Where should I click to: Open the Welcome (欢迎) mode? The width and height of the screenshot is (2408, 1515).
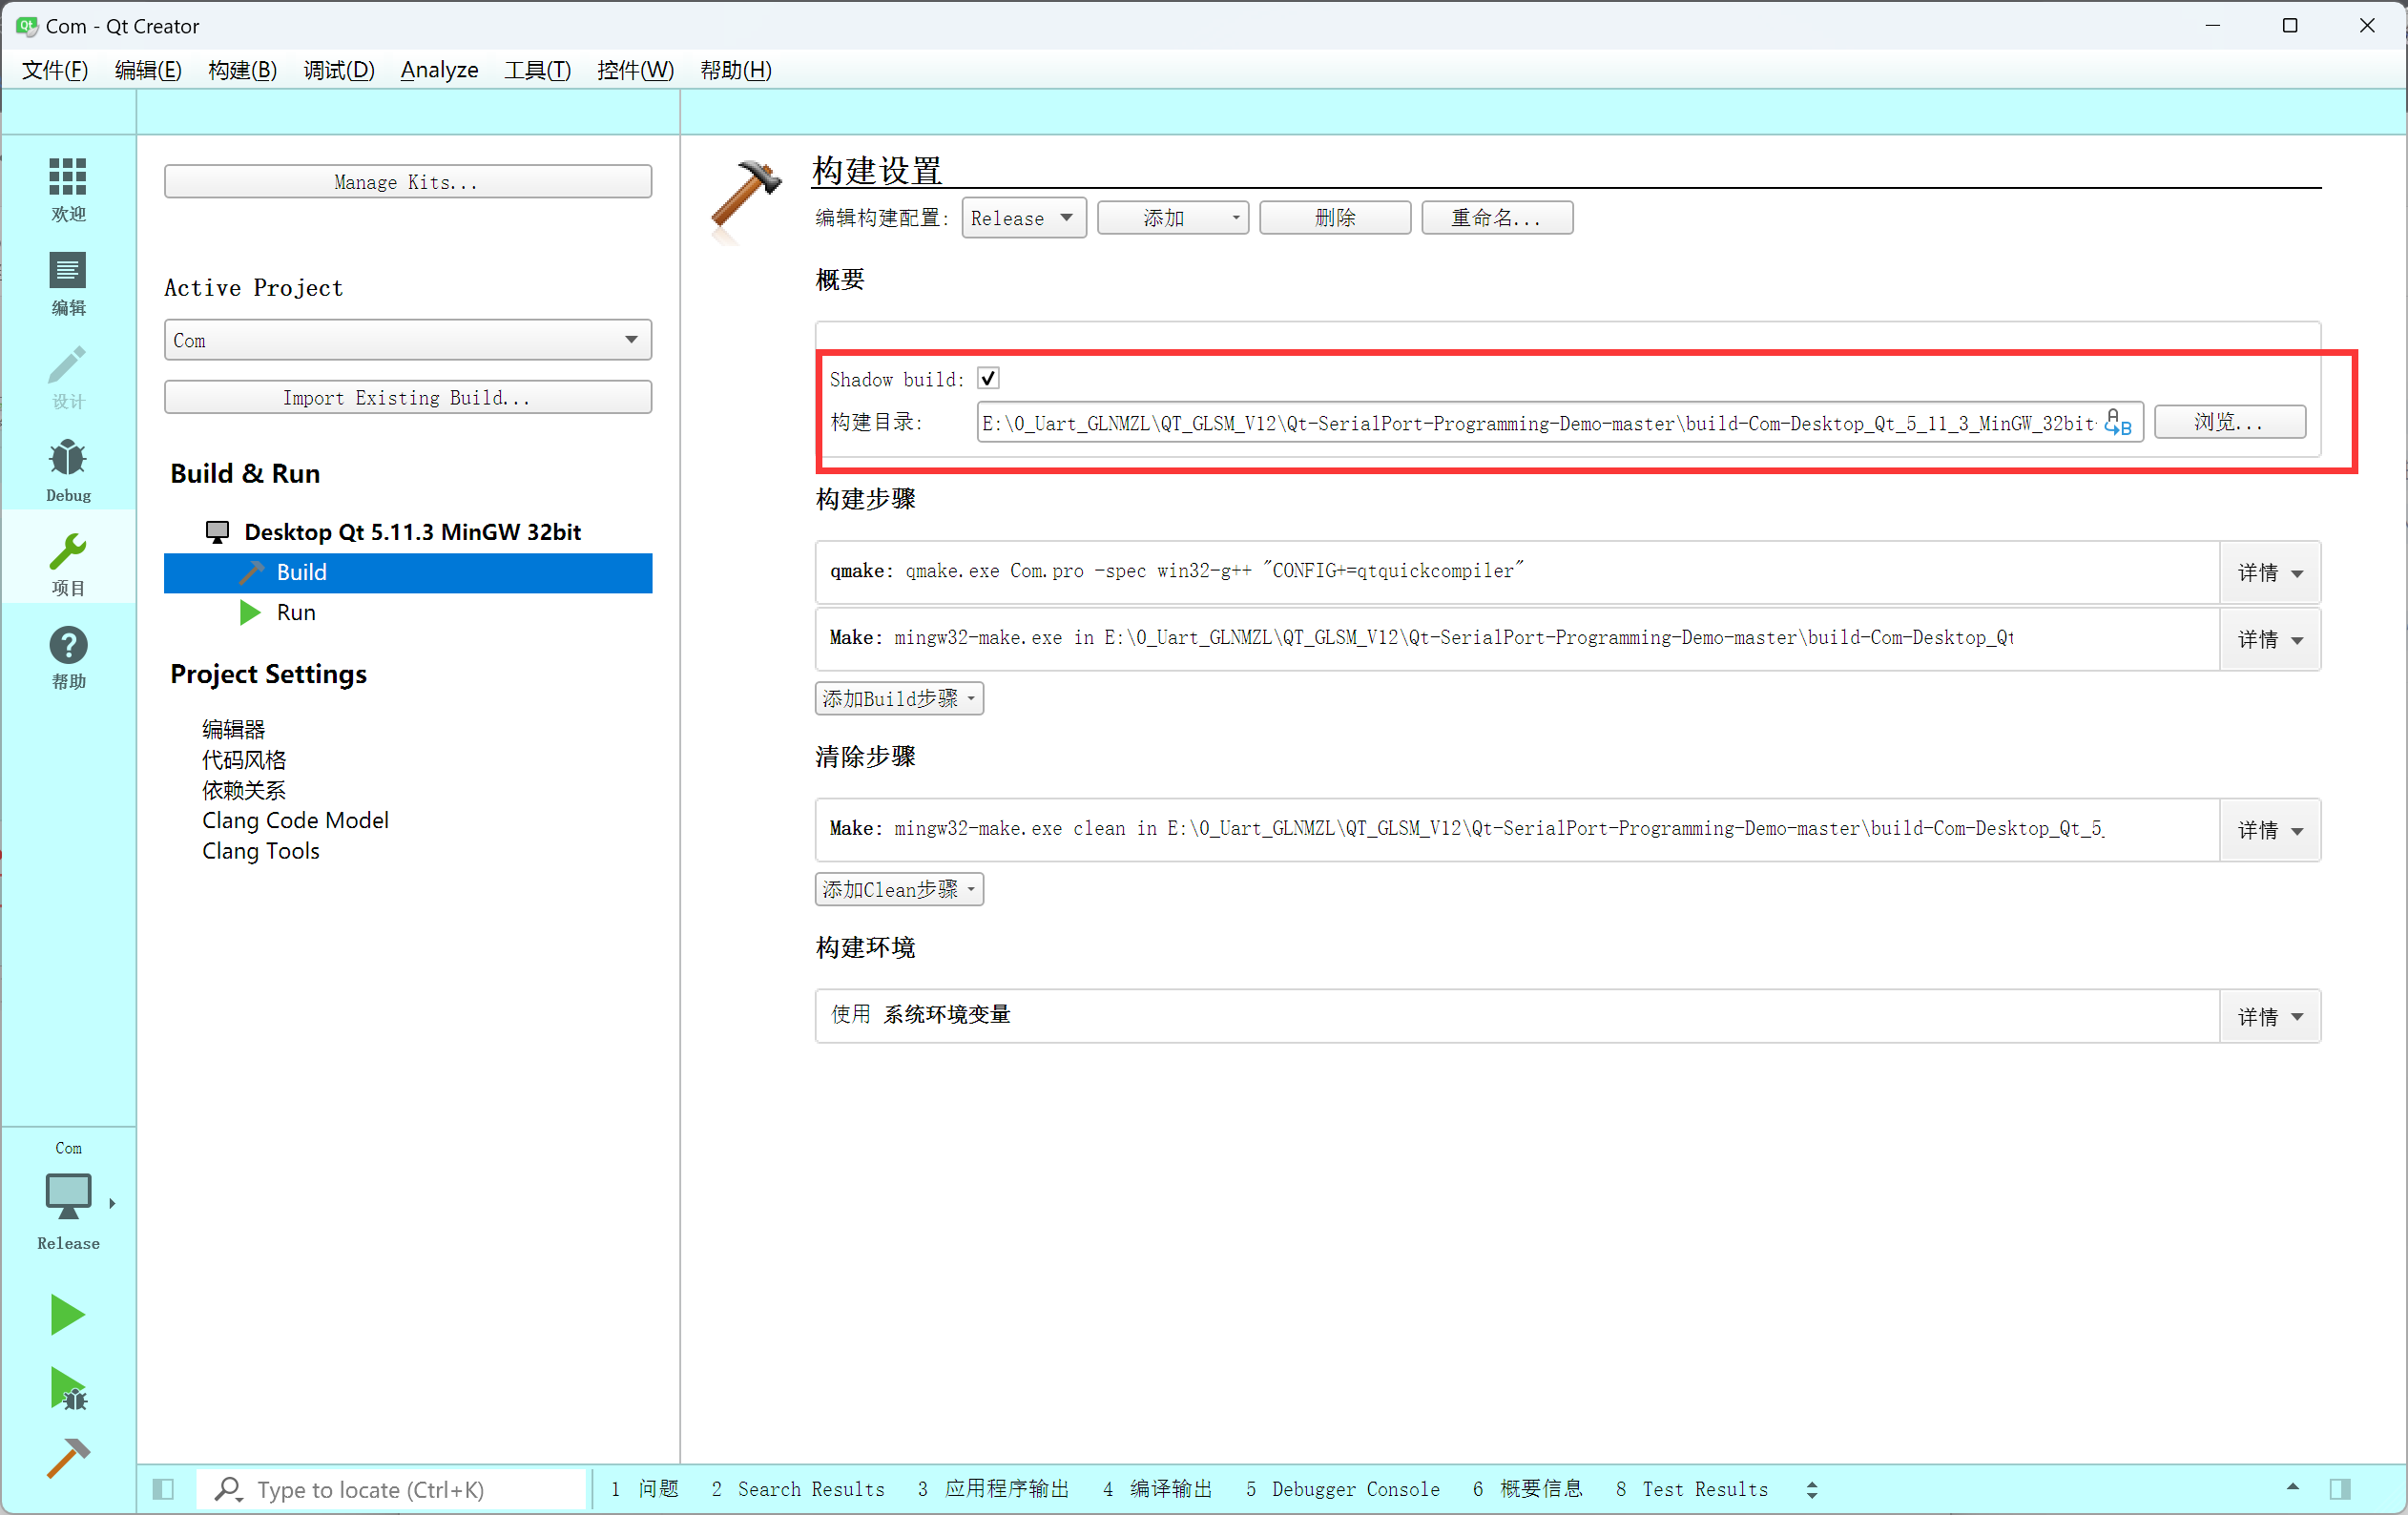click(x=68, y=188)
